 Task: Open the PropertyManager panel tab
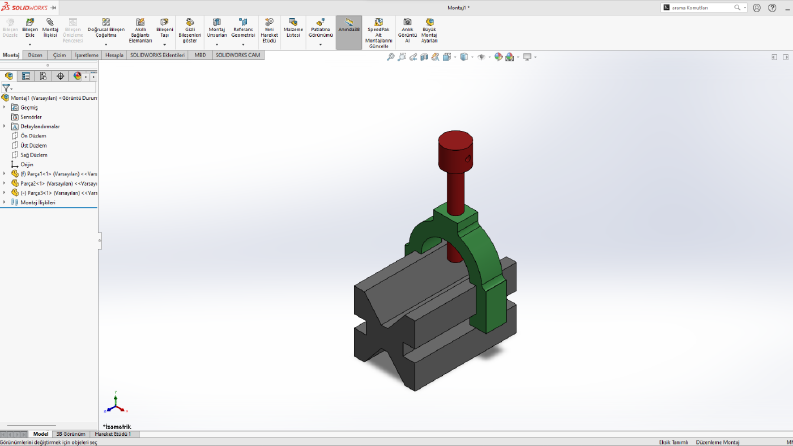[x=26, y=76]
